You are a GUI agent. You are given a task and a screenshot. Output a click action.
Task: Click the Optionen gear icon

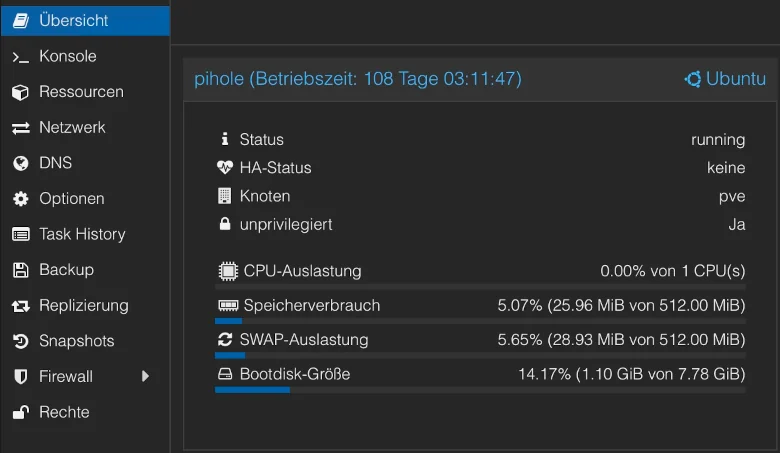click(20, 199)
